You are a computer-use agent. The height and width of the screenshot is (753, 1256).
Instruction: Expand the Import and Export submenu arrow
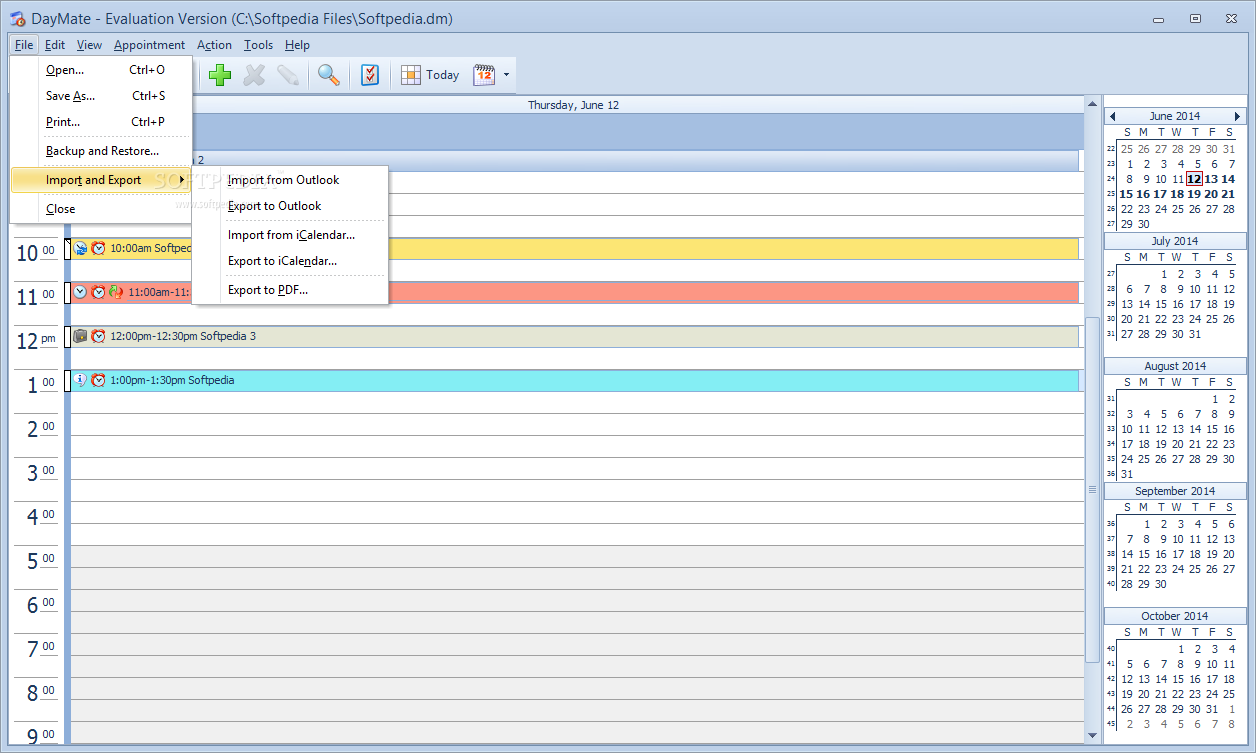tap(182, 180)
